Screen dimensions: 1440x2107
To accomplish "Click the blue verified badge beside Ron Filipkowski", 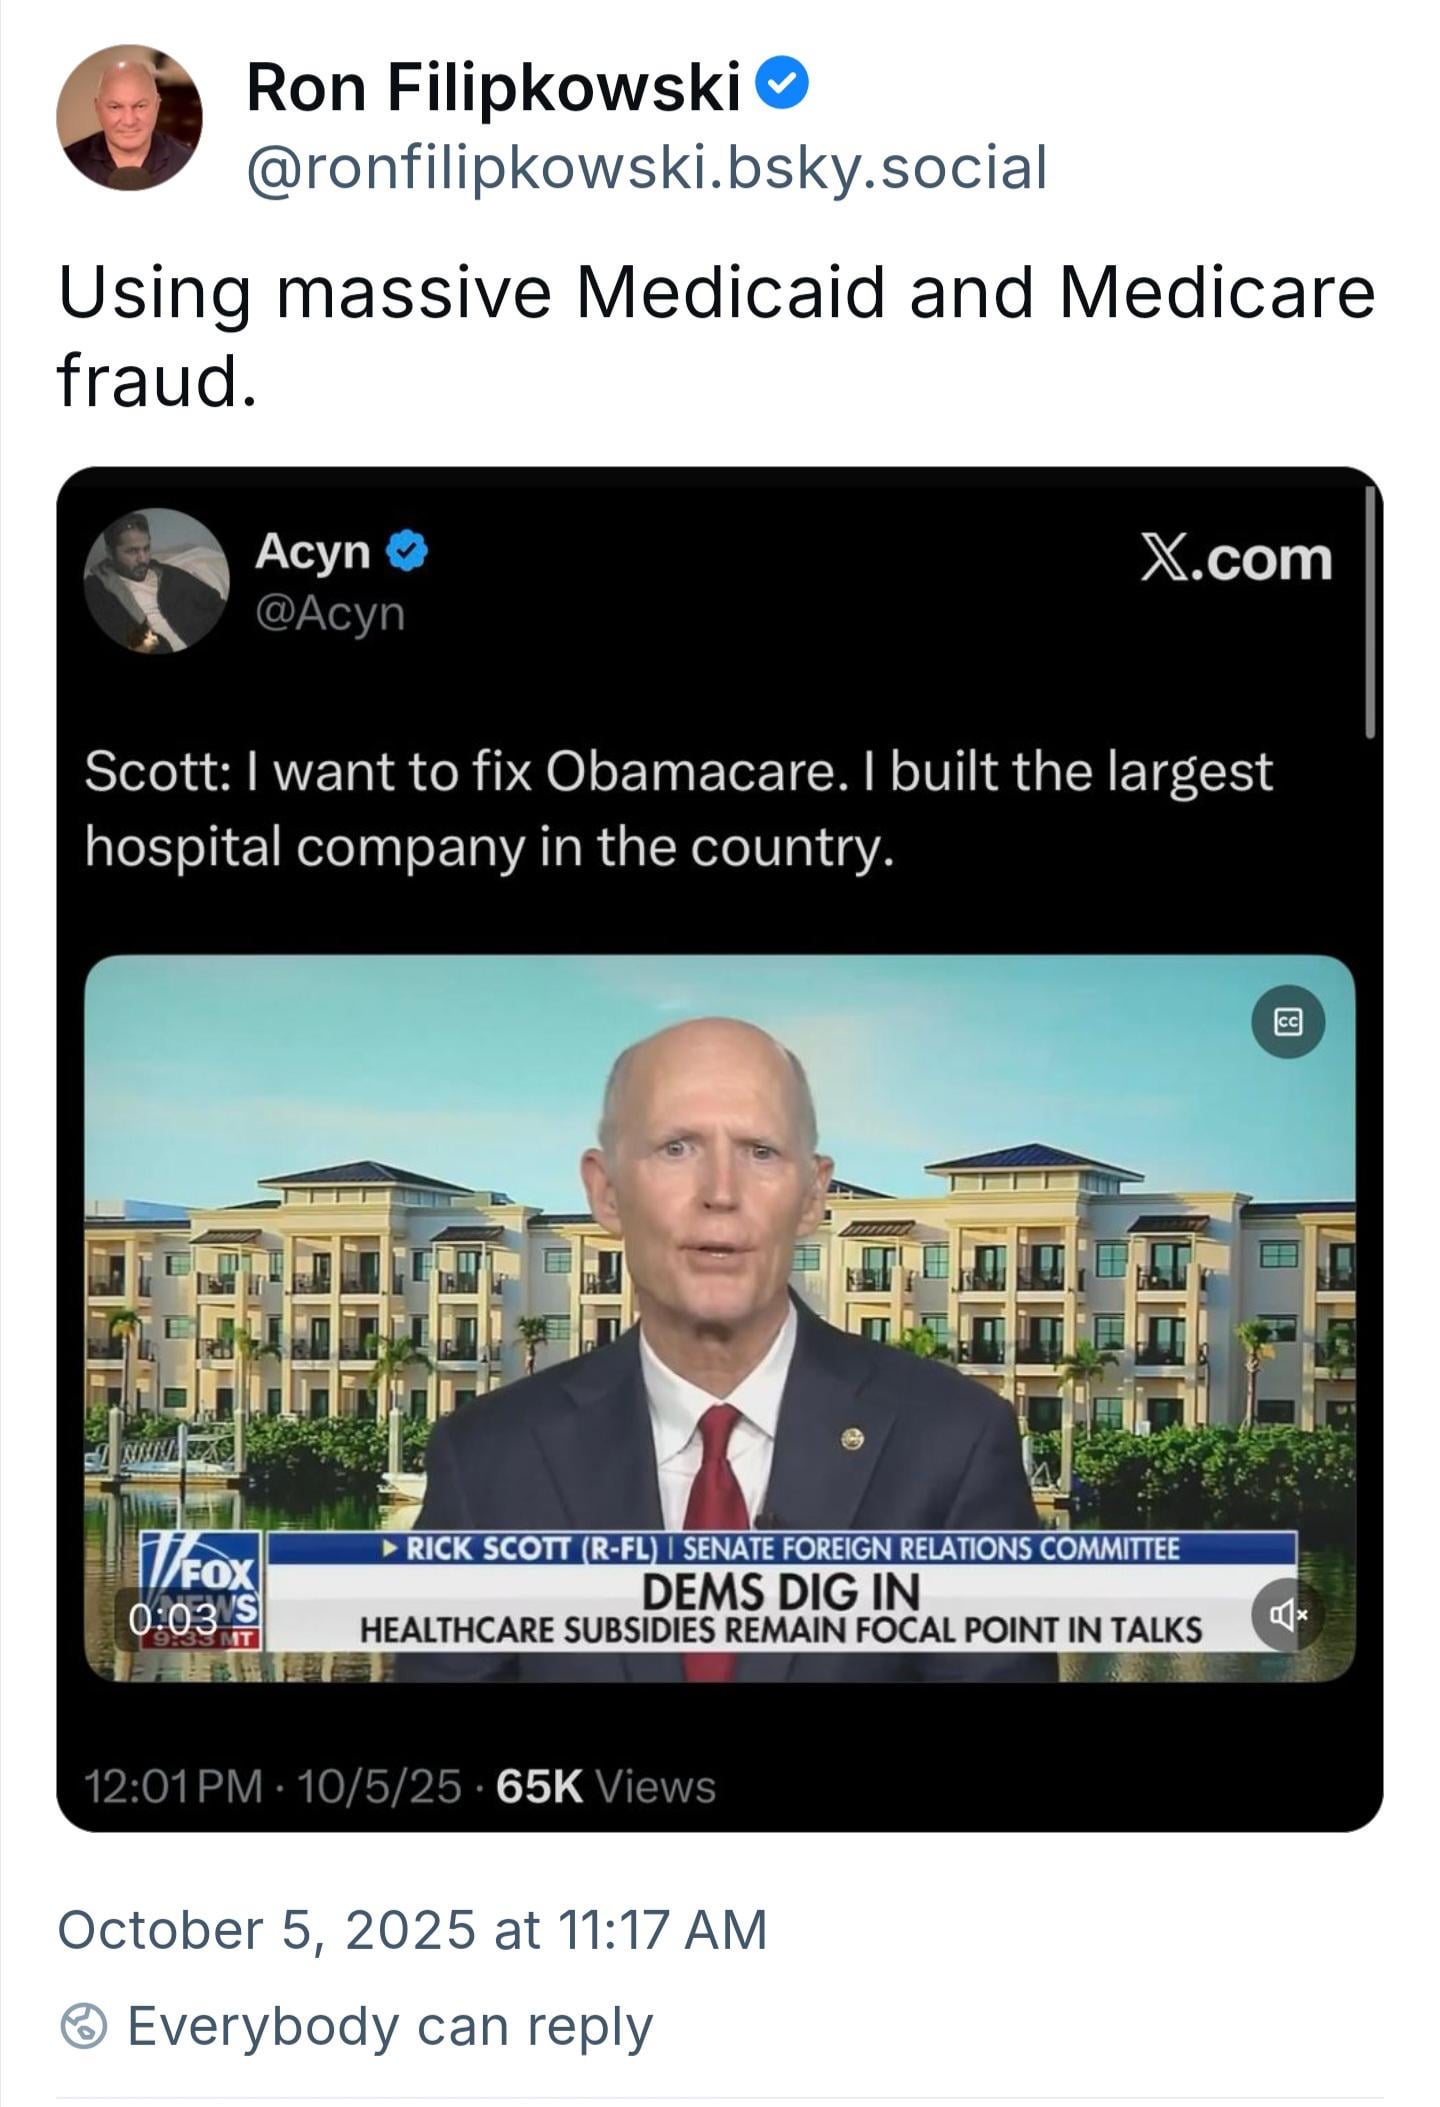I will pyautogui.click(x=781, y=85).
